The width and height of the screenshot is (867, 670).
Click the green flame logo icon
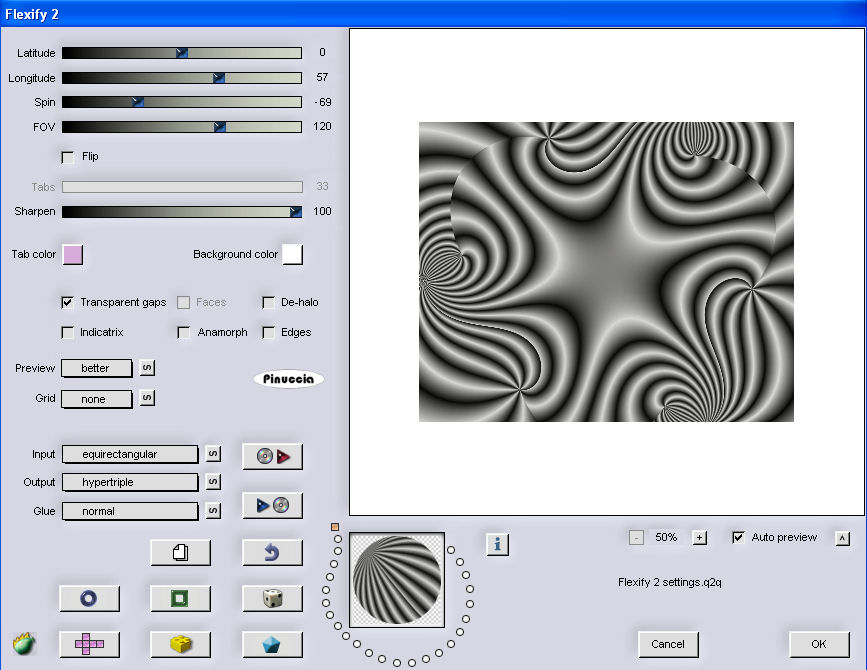(x=24, y=643)
